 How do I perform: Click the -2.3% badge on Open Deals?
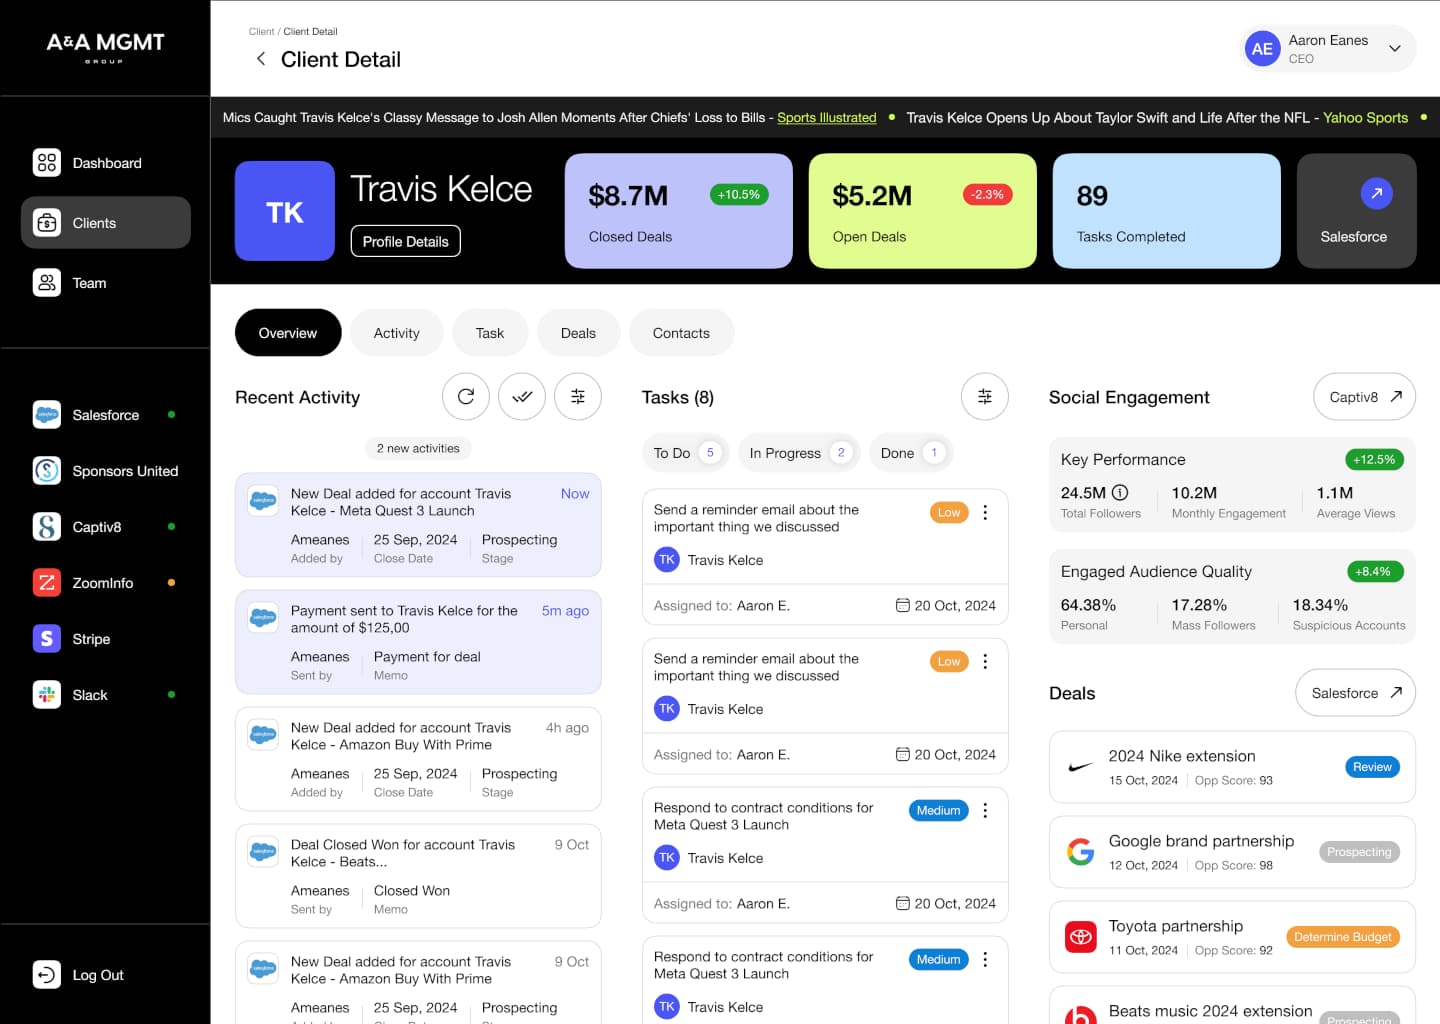click(987, 195)
